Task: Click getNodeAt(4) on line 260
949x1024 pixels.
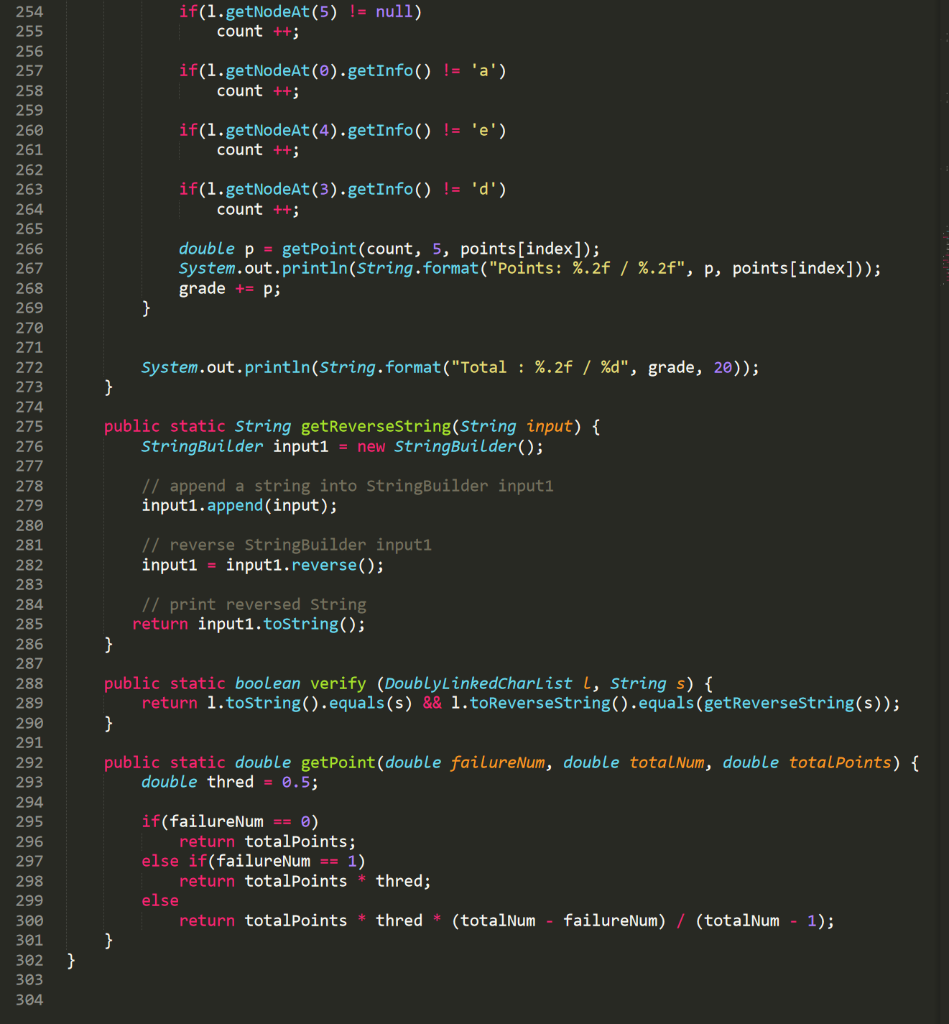Action: tap(281, 130)
